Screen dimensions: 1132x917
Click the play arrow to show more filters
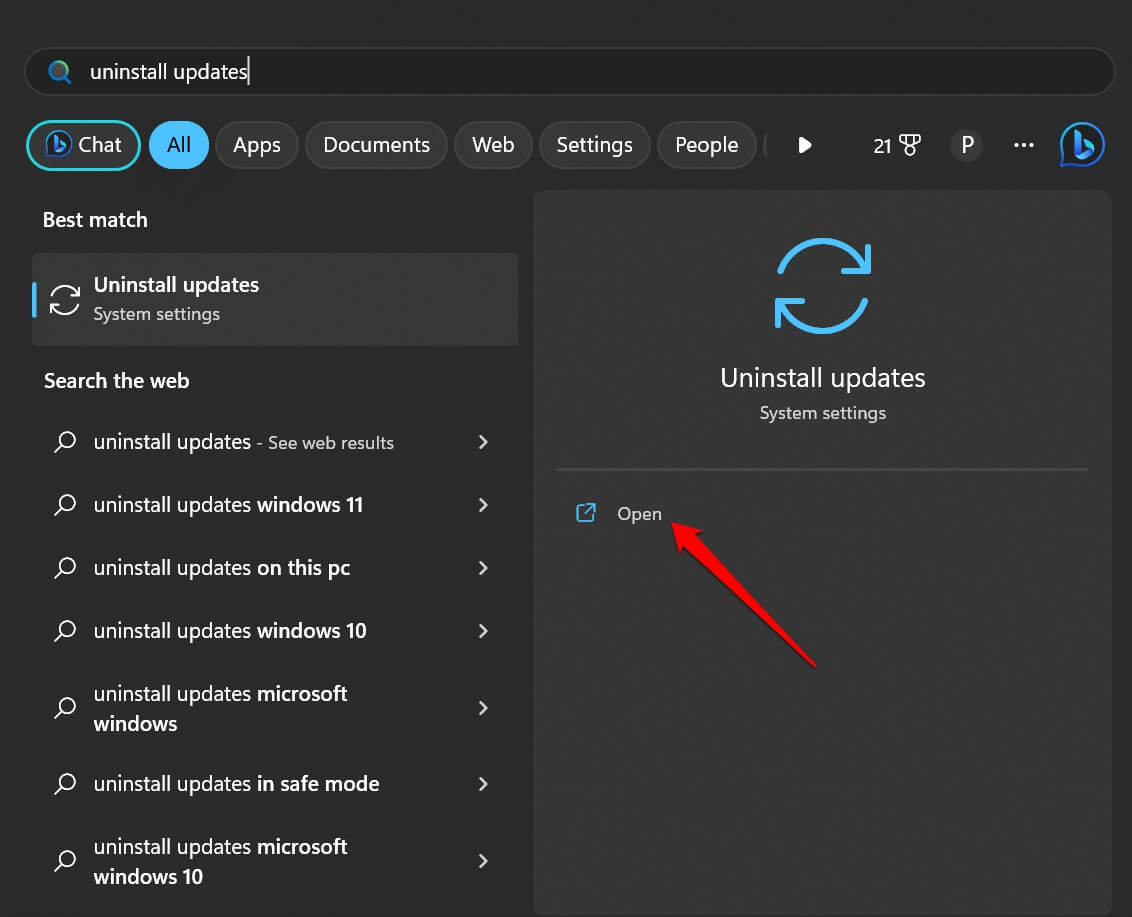804,145
